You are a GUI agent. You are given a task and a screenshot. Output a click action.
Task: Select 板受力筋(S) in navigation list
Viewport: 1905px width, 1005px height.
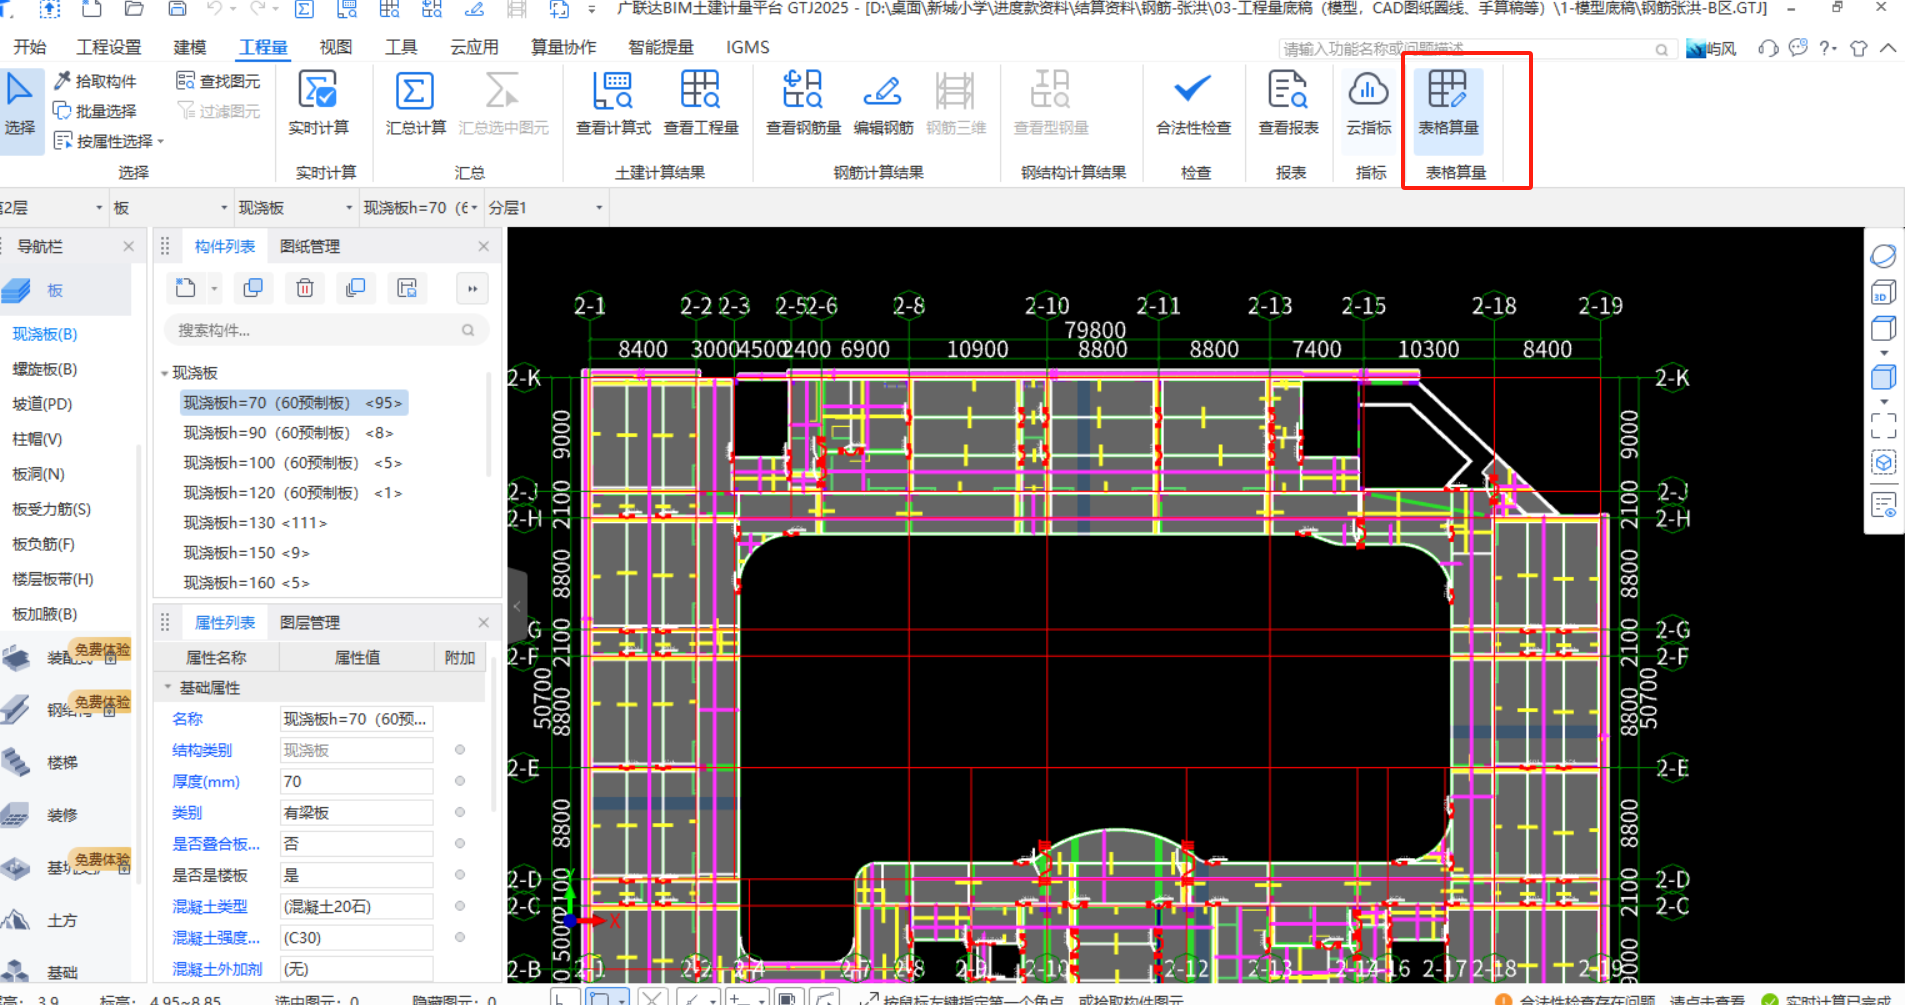[51, 509]
